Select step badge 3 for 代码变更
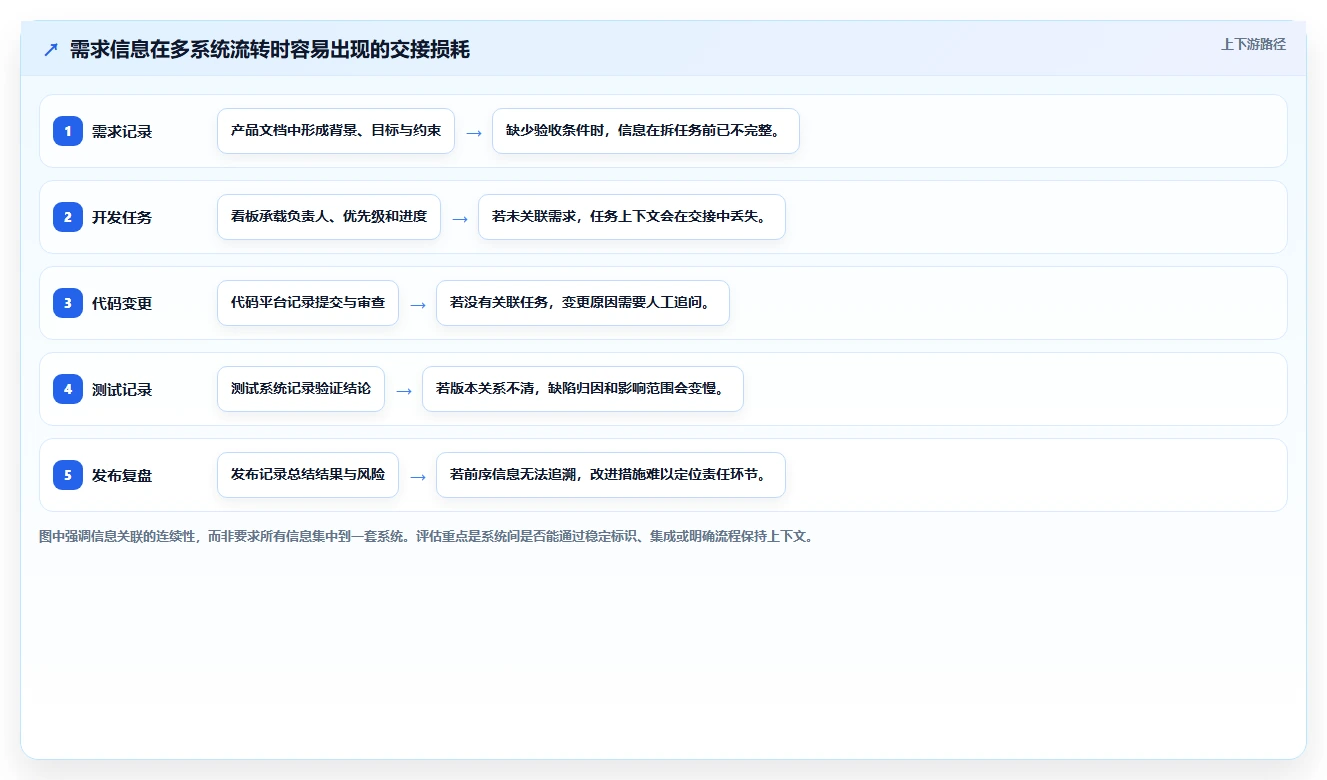The width and height of the screenshot is (1327, 780). coord(68,303)
